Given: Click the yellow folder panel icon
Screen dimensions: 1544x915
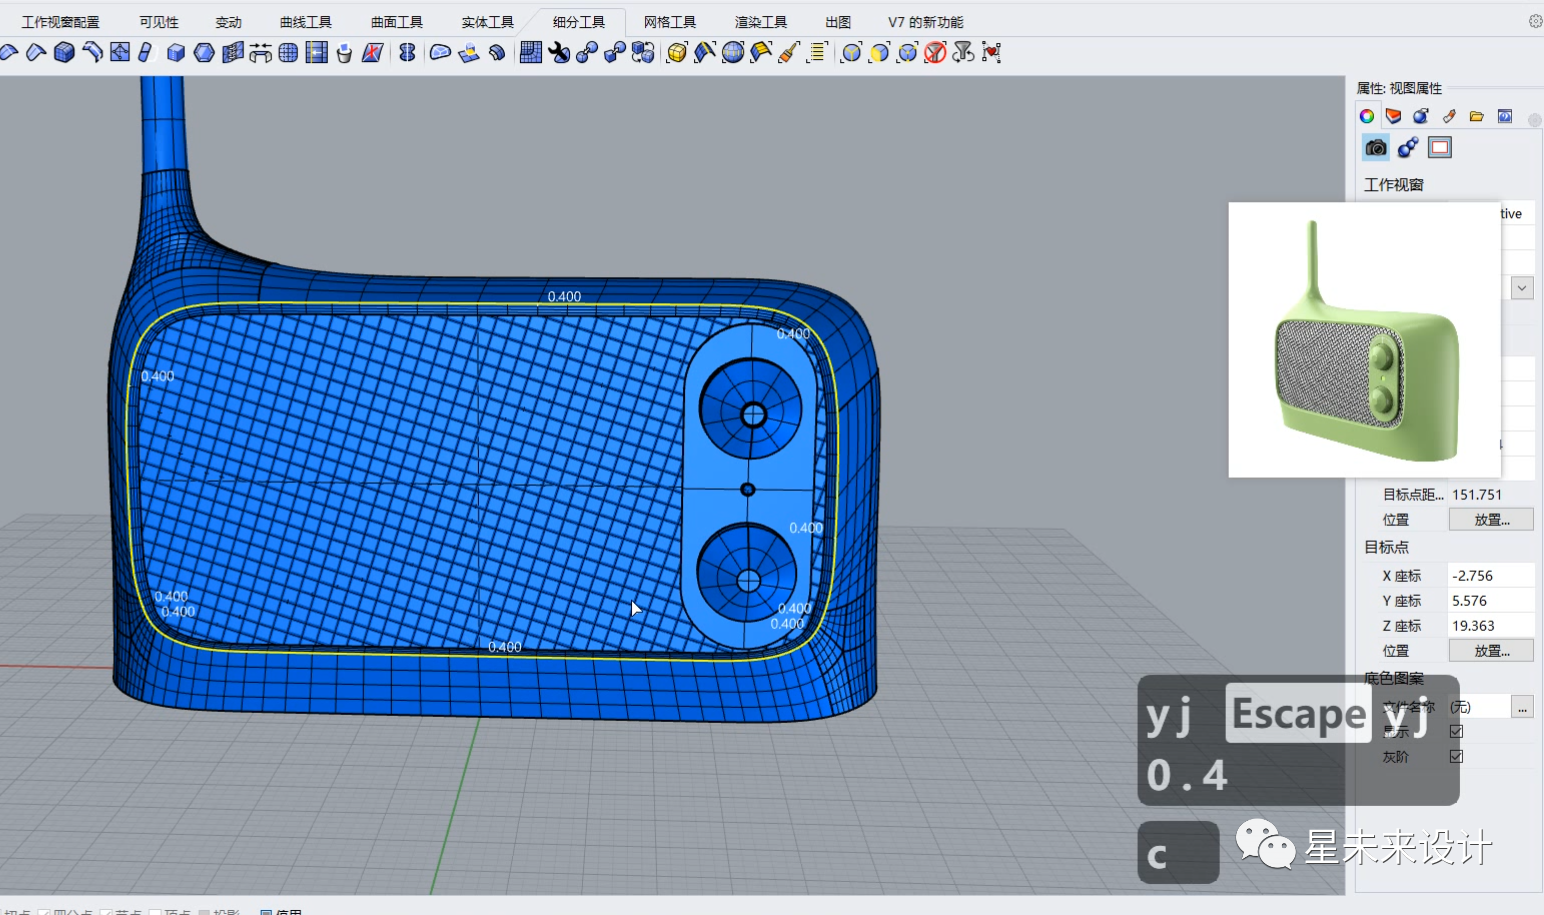Looking at the screenshot, I should coord(1476,116).
